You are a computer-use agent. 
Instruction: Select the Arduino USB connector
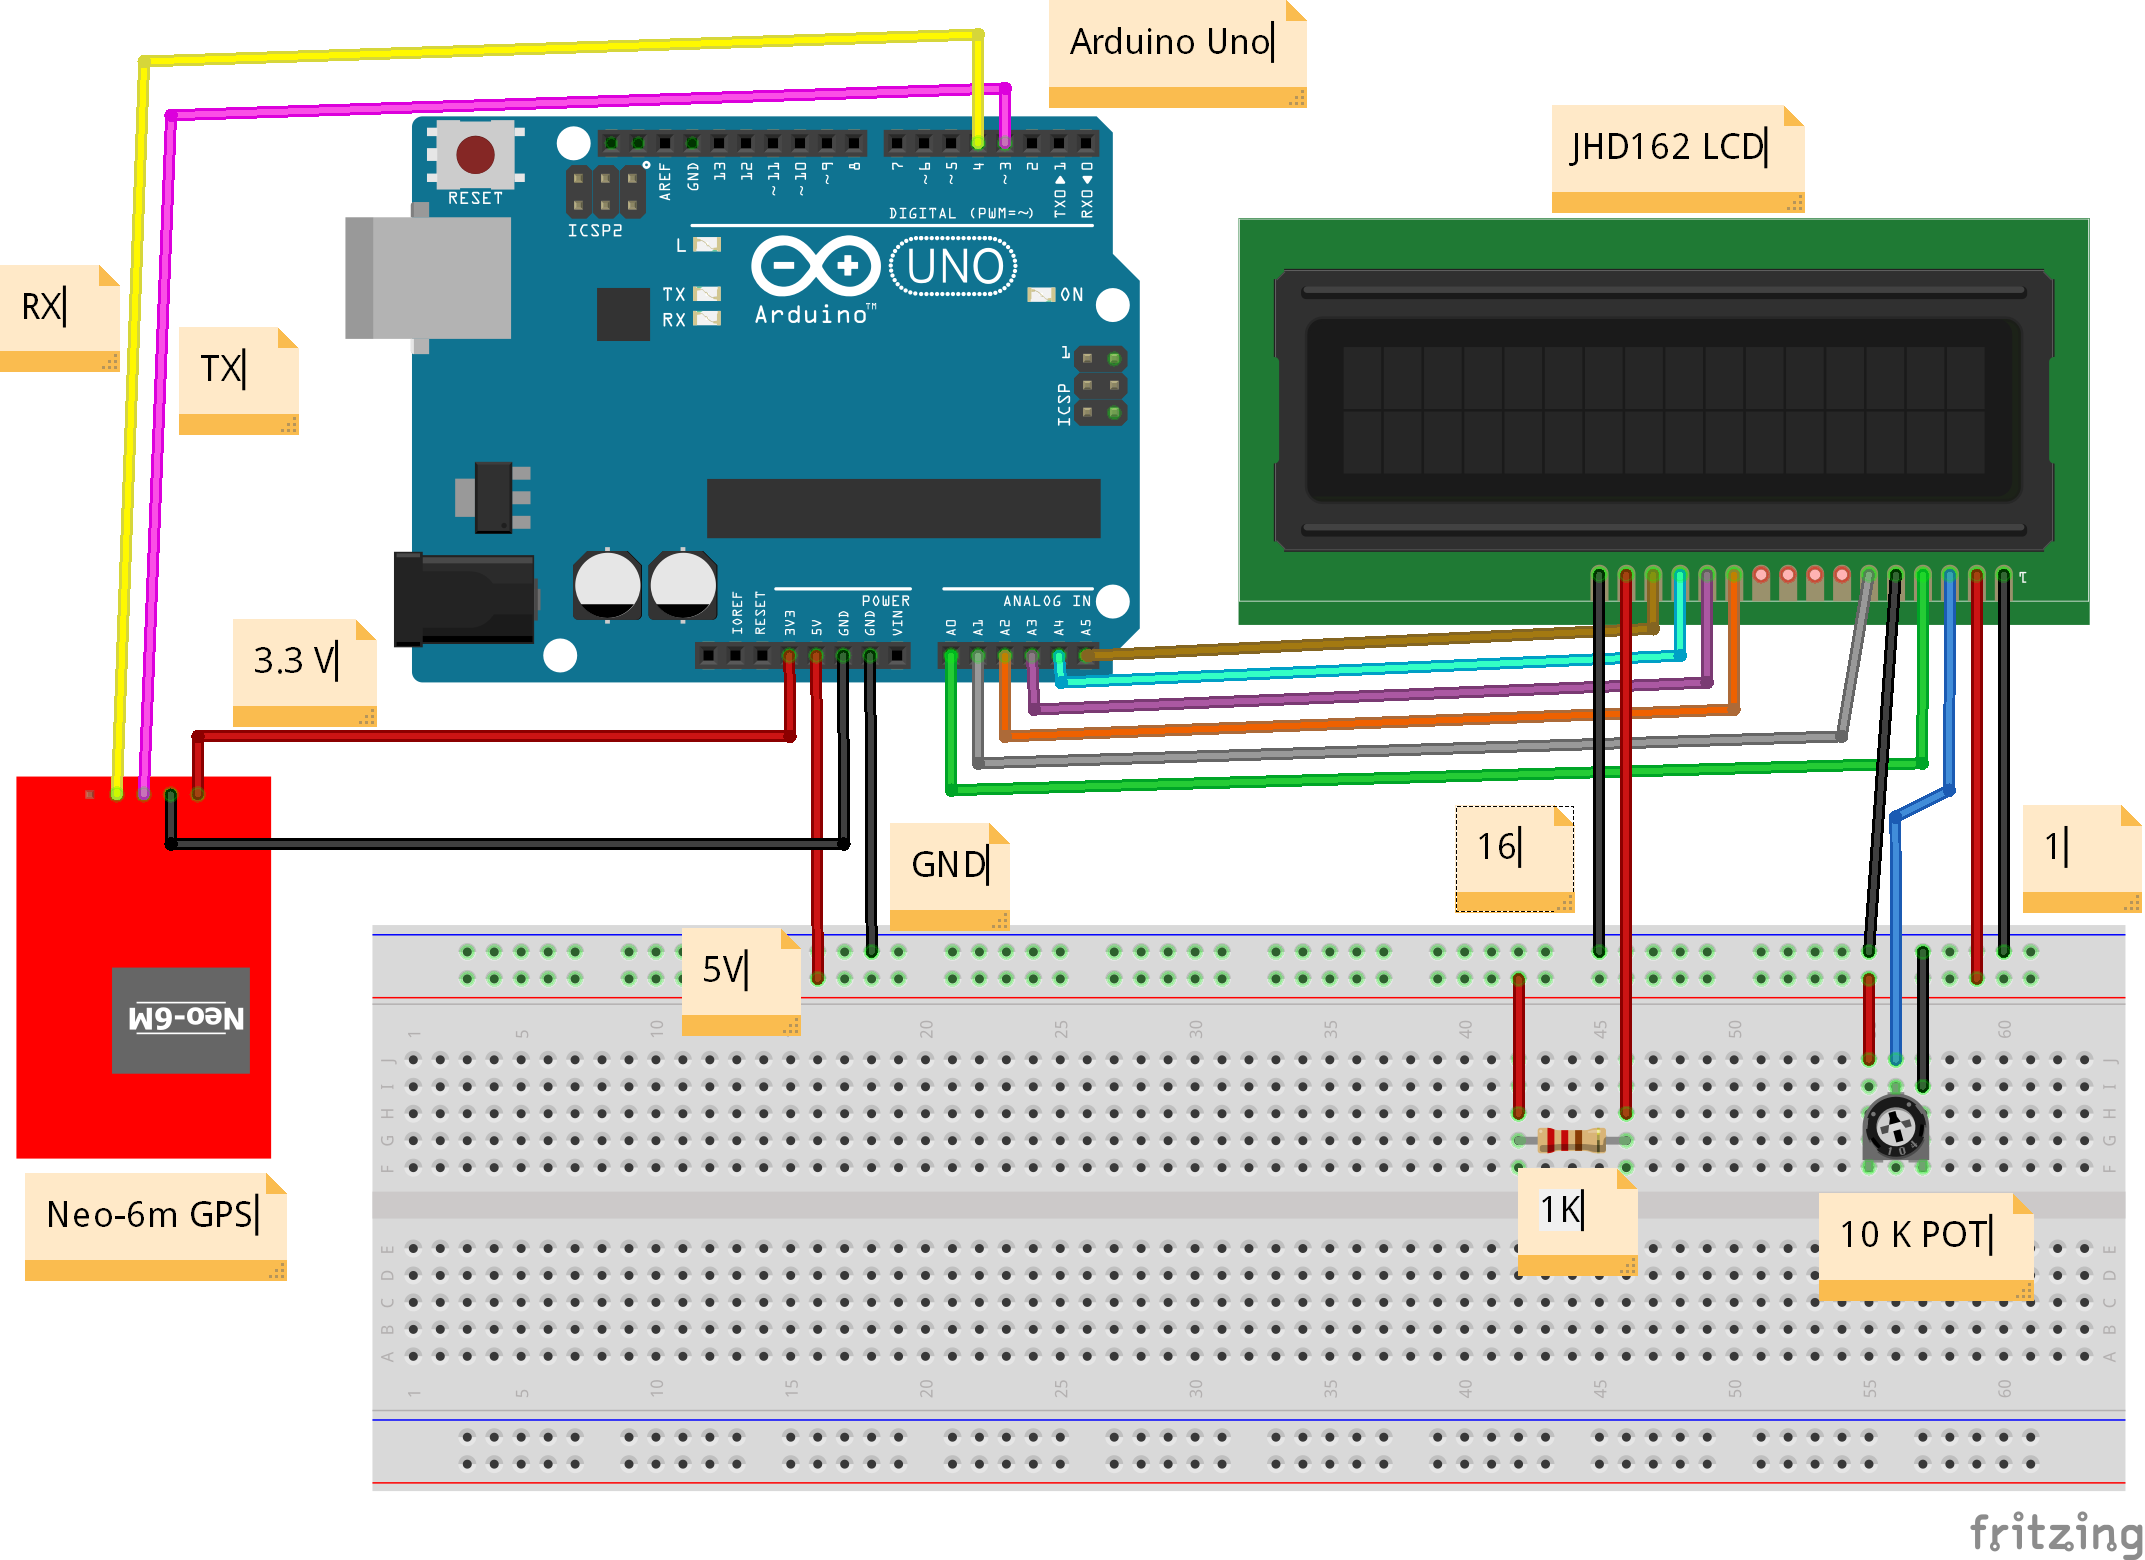point(428,278)
